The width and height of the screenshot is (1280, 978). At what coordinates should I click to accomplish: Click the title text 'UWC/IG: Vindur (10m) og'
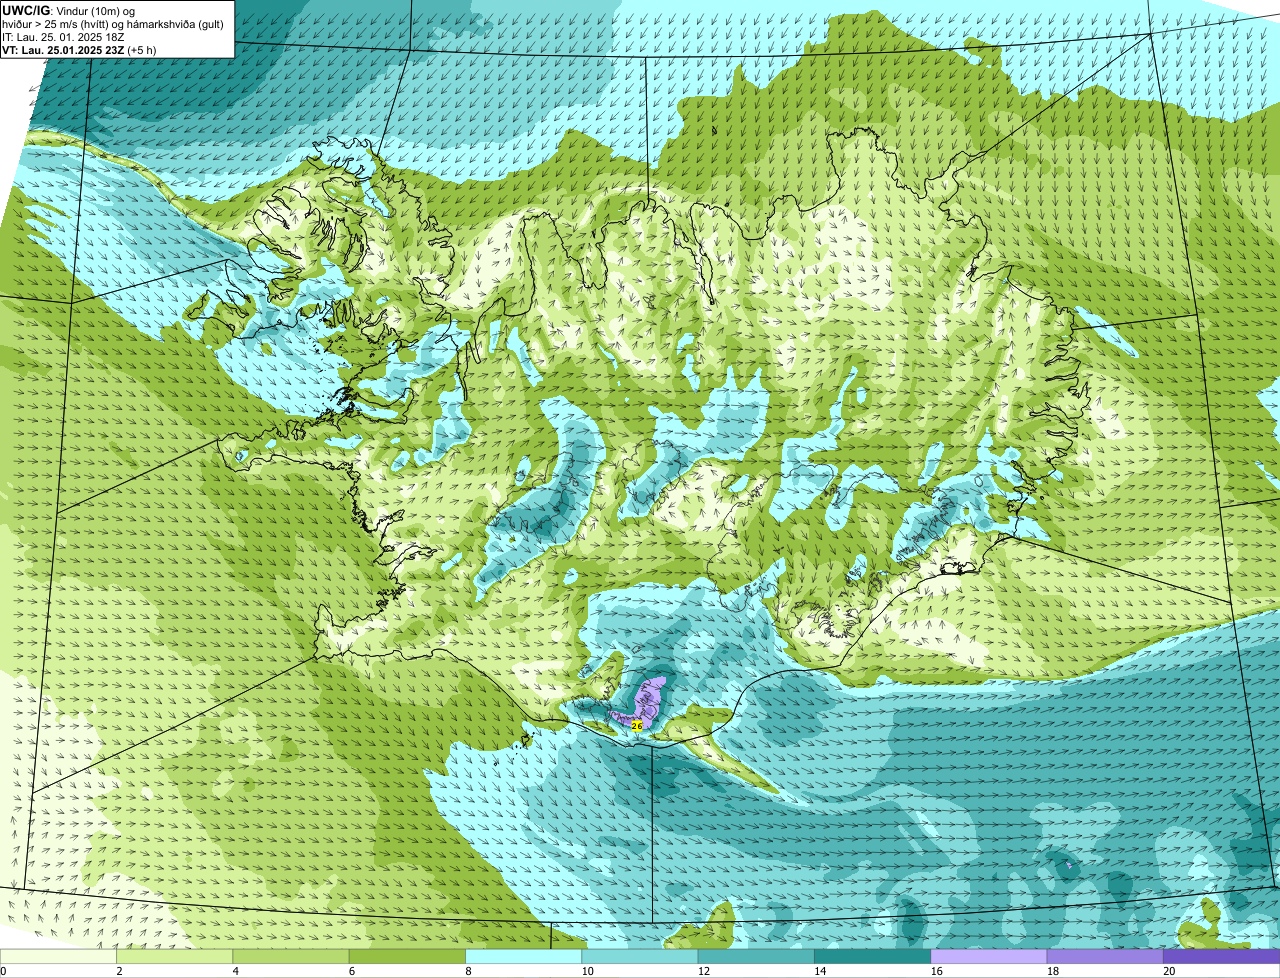tap(69, 11)
